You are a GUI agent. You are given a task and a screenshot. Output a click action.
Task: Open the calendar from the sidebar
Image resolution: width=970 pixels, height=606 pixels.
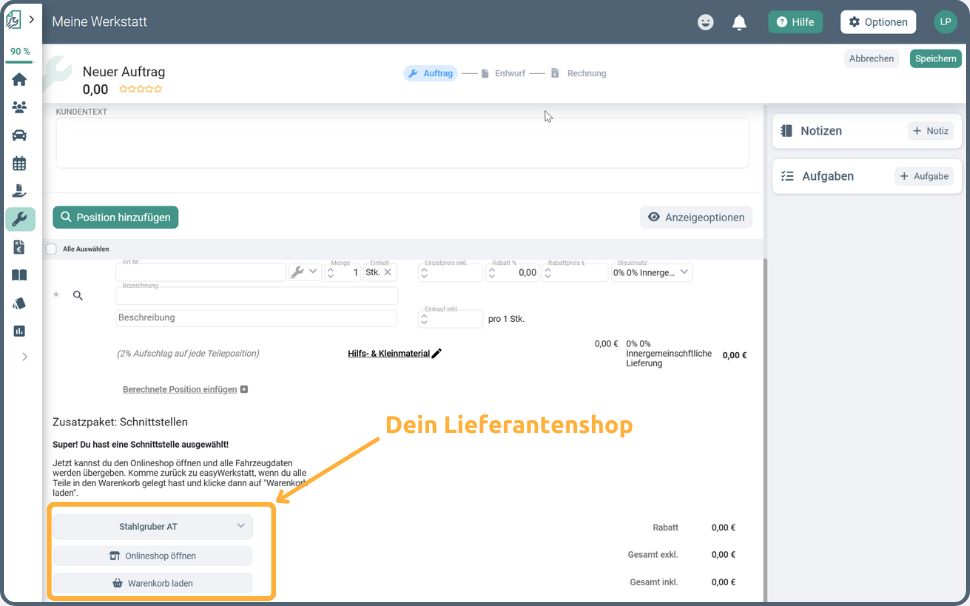[19, 163]
